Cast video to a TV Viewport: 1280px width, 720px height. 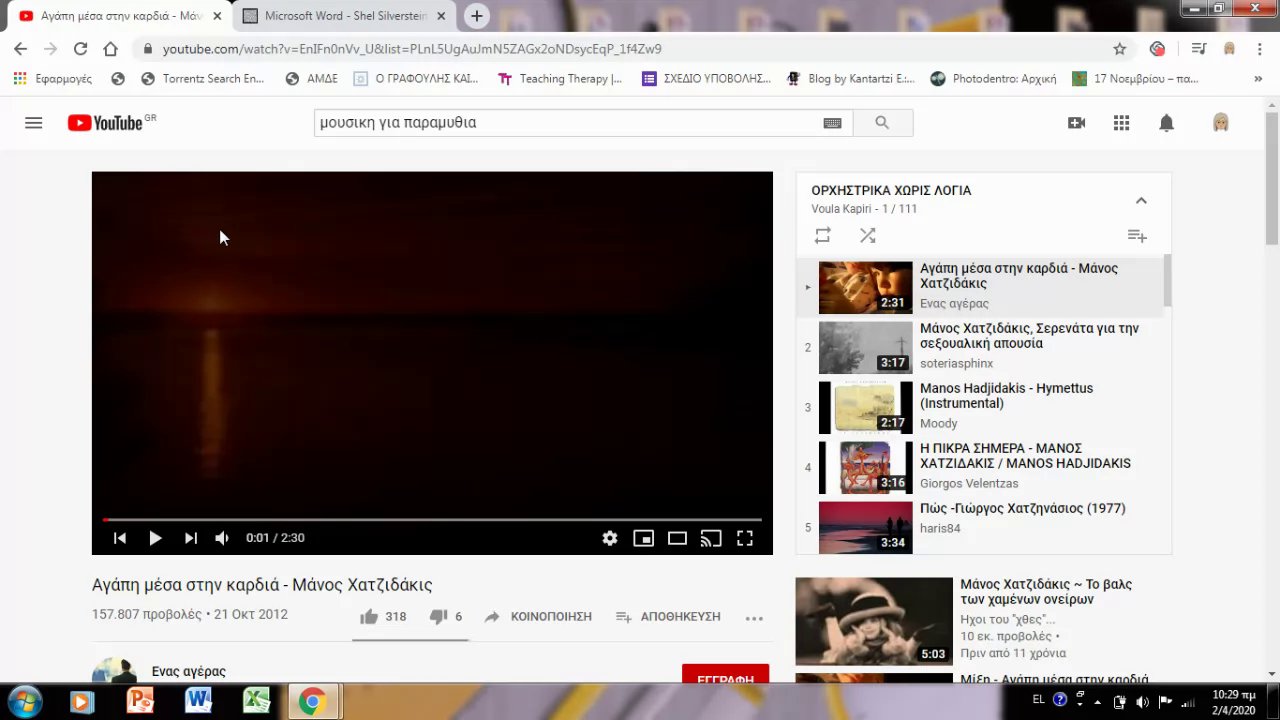711,538
